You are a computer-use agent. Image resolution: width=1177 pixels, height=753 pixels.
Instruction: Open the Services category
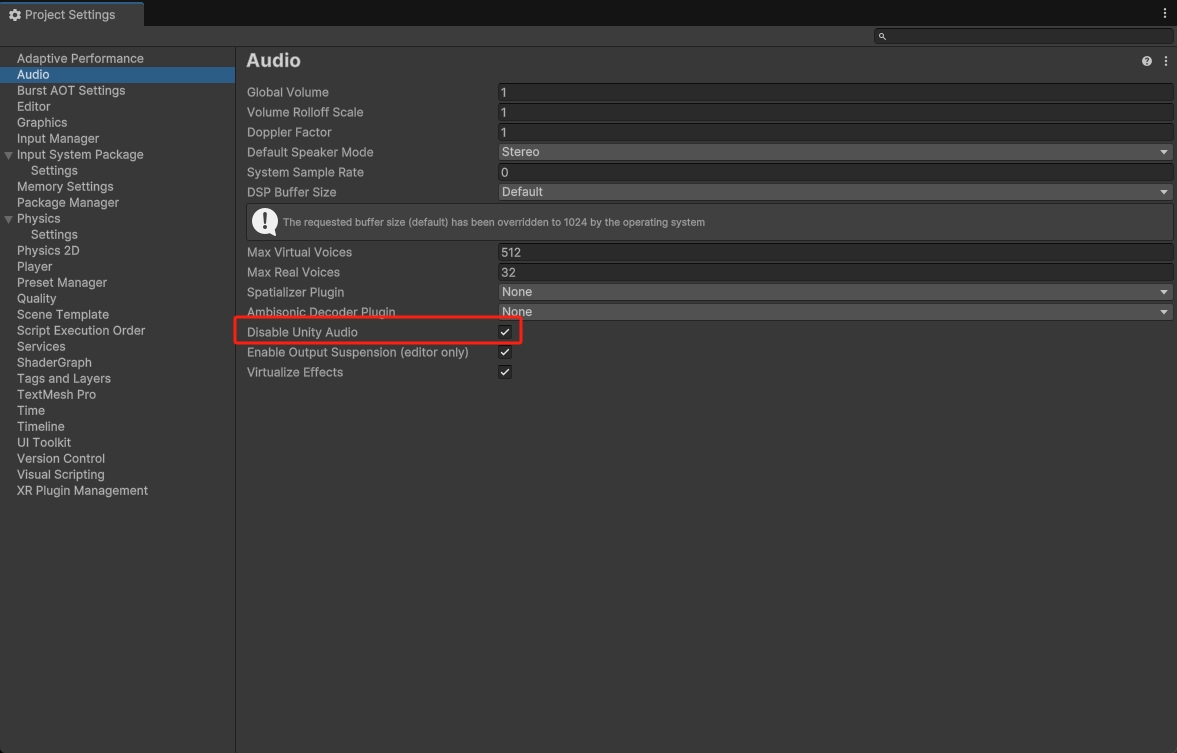[x=41, y=347]
